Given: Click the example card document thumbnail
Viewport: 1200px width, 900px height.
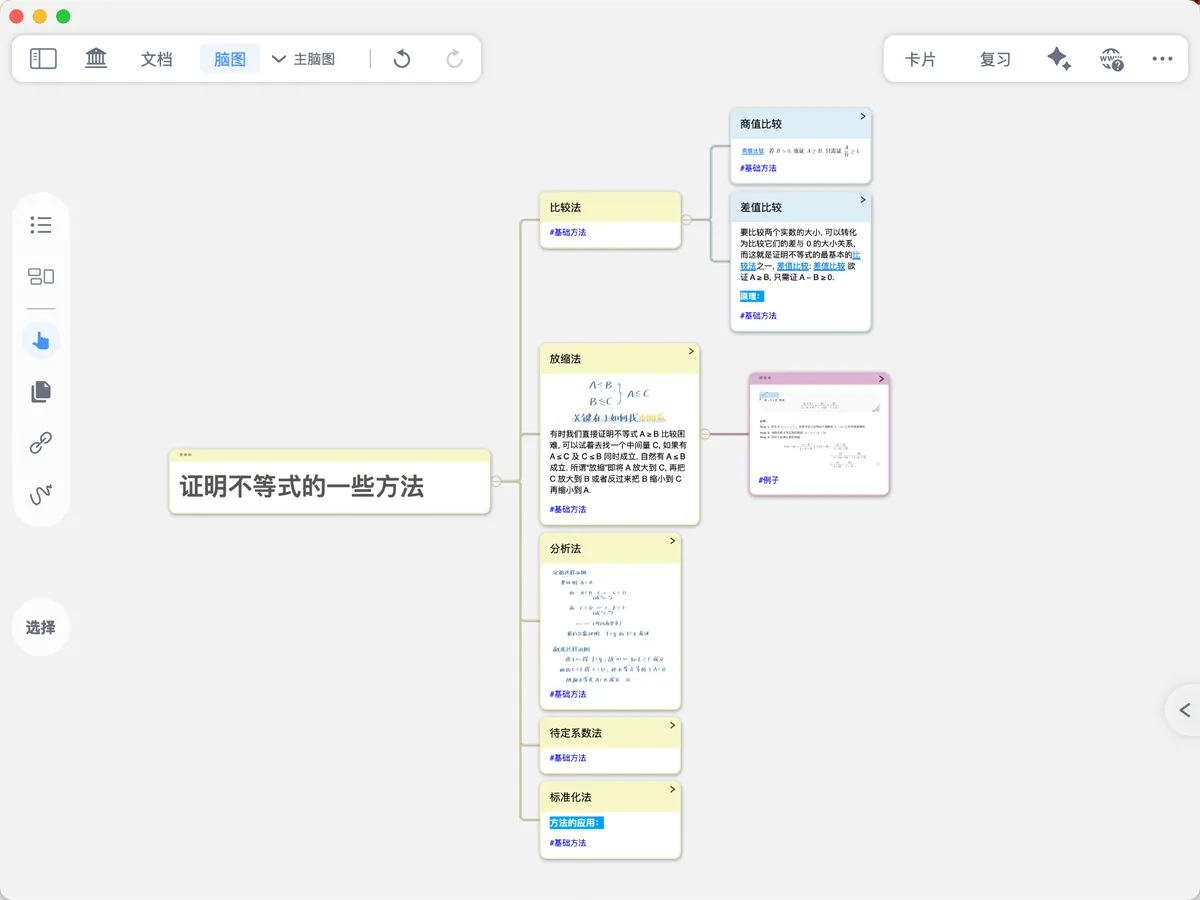Looking at the screenshot, I should tap(819, 430).
